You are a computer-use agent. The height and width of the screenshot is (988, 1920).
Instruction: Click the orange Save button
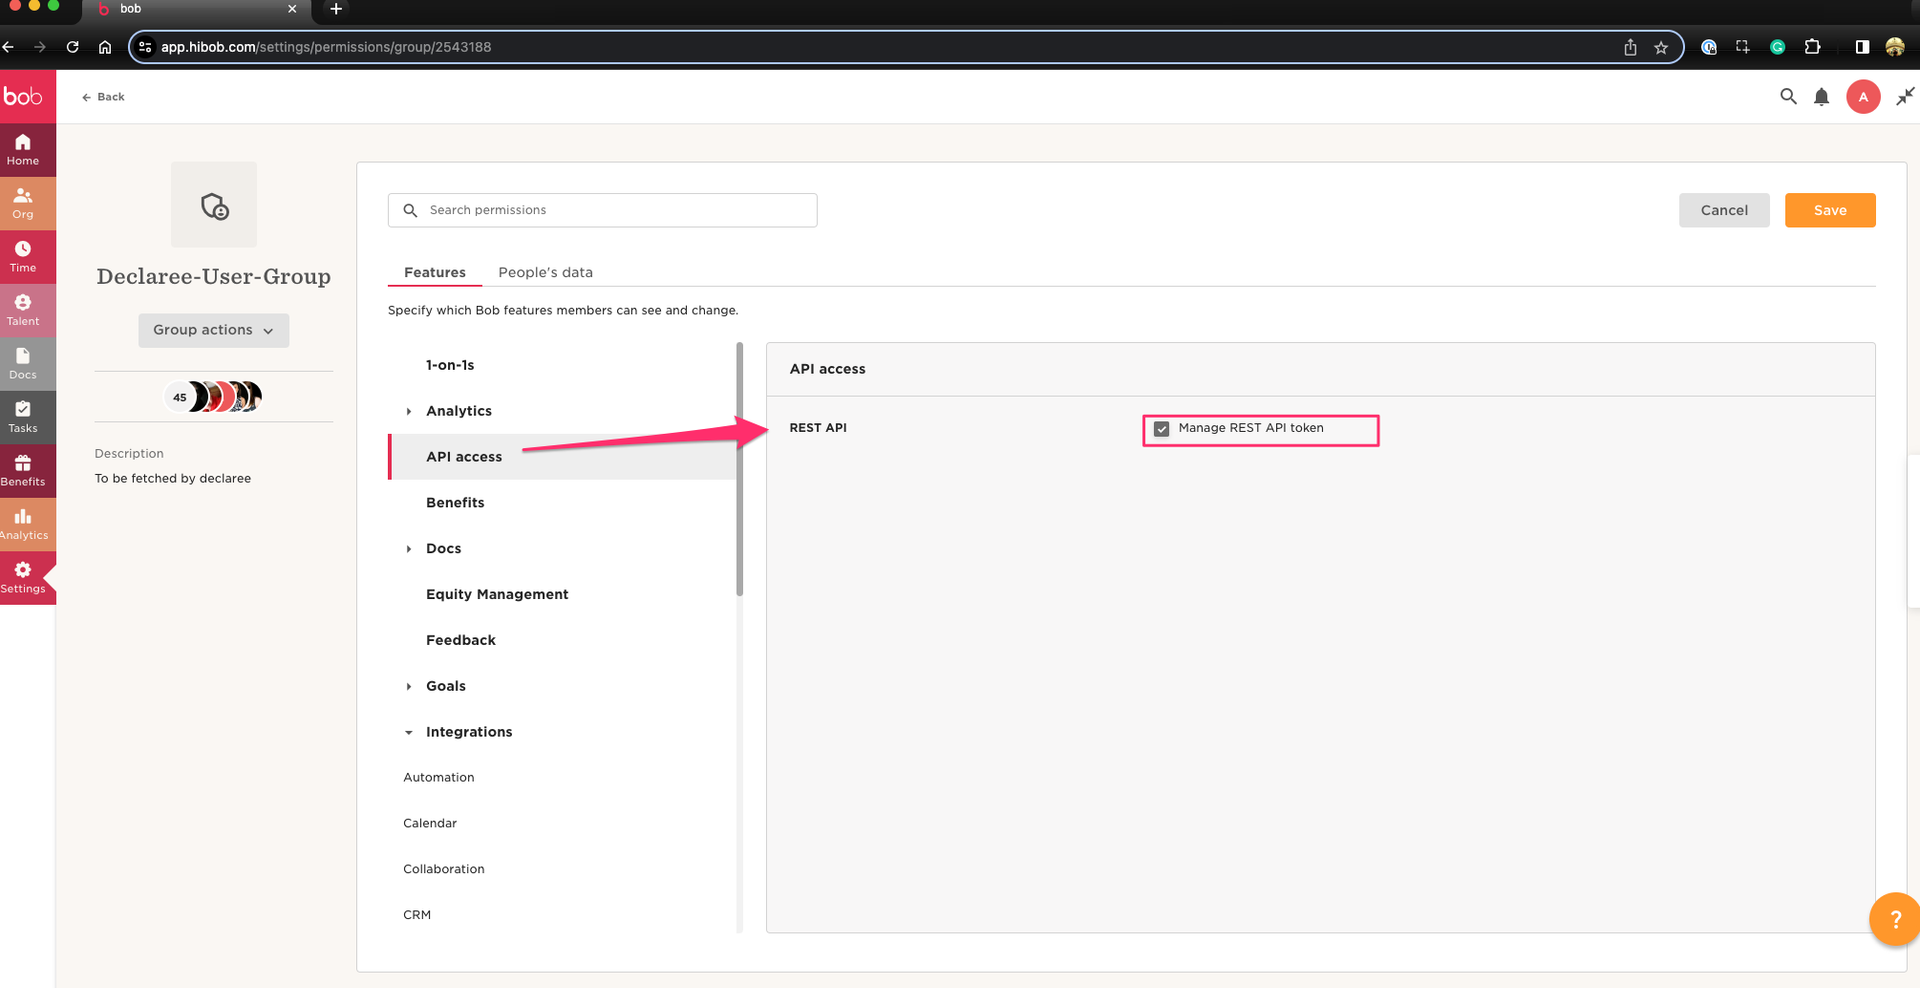1829,210
